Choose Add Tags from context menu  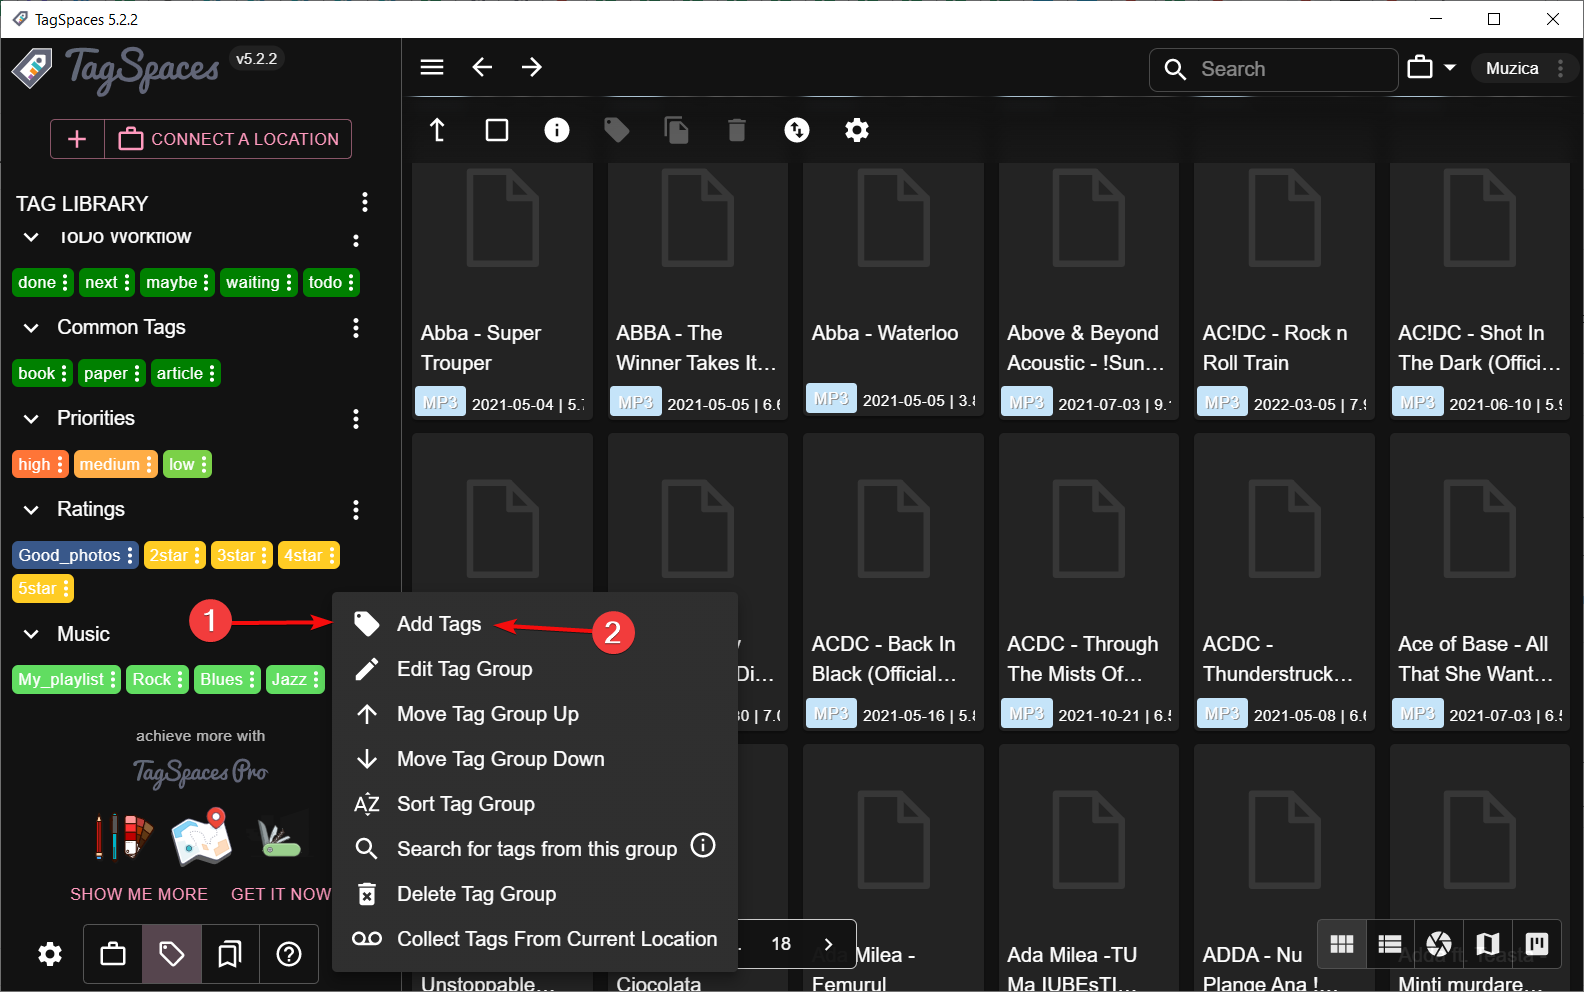pyautogui.click(x=439, y=624)
